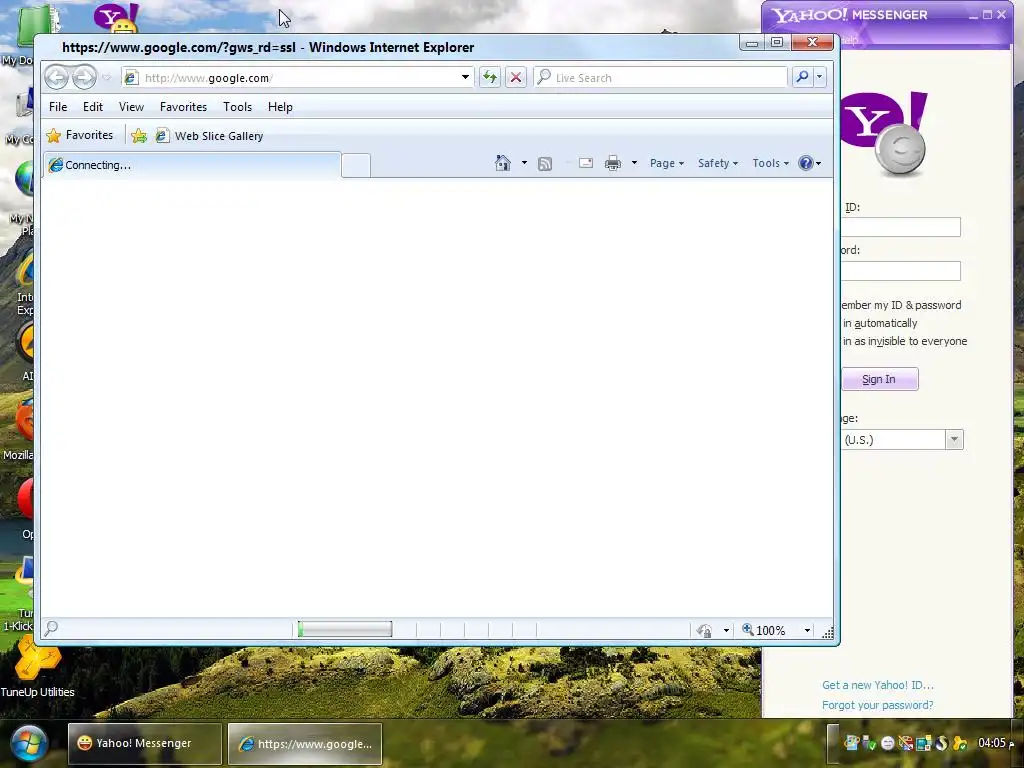Click the magnifier icon in IE status bar
The image size is (1024, 768).
pyautogui.click(x=52, y=628)
